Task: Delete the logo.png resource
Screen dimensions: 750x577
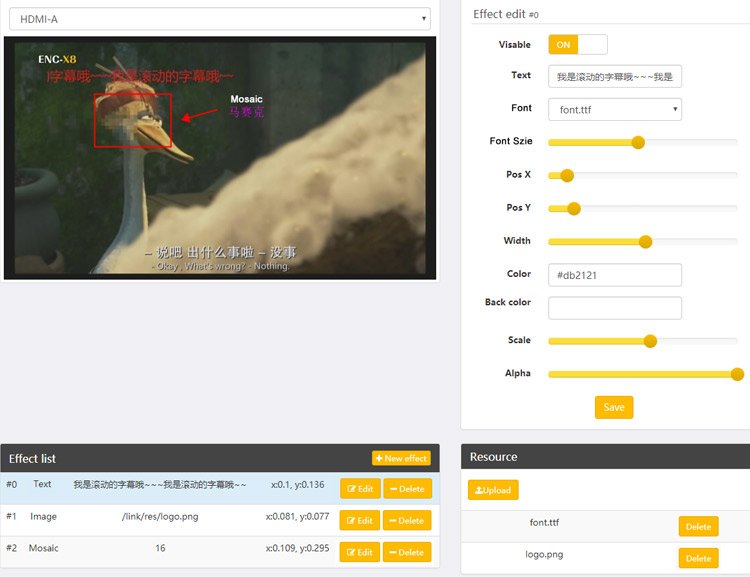Action: (x=698, y=558)
